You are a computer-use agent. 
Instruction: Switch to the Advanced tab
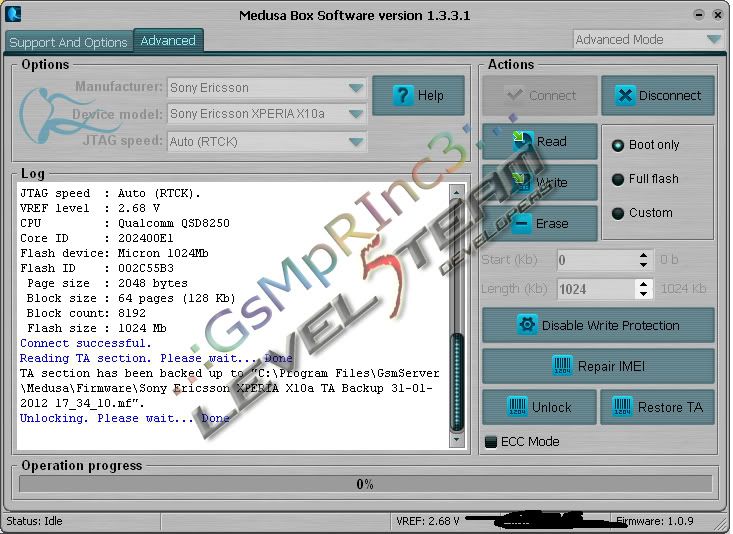point(168,41)
